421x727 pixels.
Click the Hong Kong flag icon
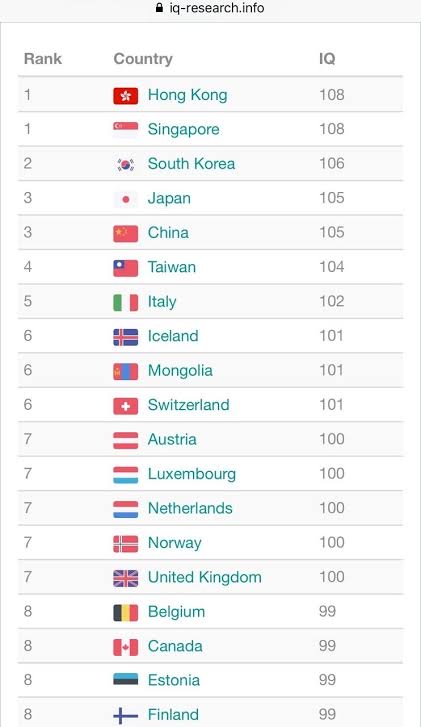tap(126, 96)
